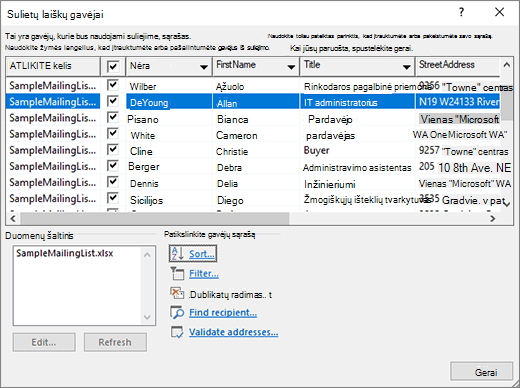The width and height of the screenshot is (520, 388).
Task: Uncheck the White row checkbox
Action: coord(113,133)
